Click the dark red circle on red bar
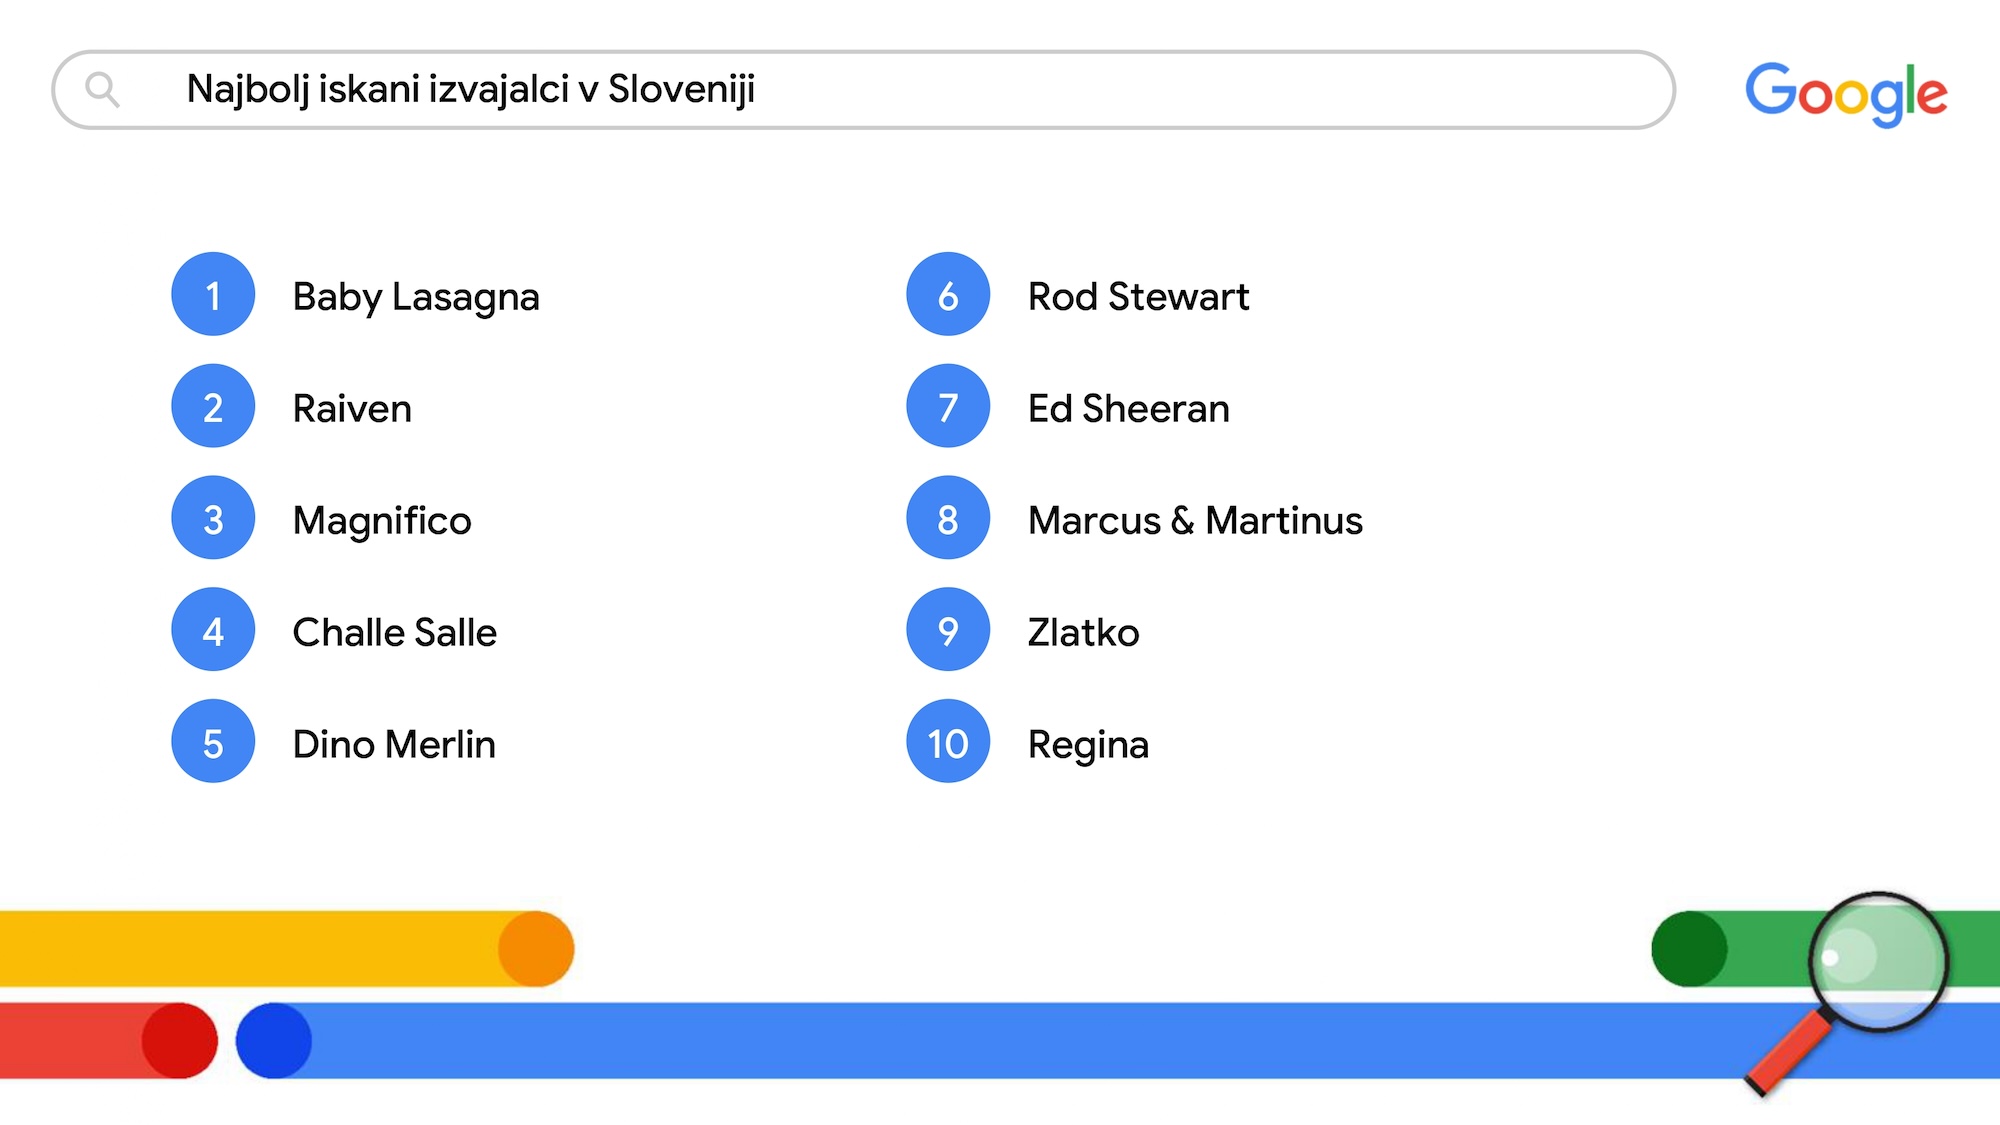The image size is (2000, 1125). 180,1041
